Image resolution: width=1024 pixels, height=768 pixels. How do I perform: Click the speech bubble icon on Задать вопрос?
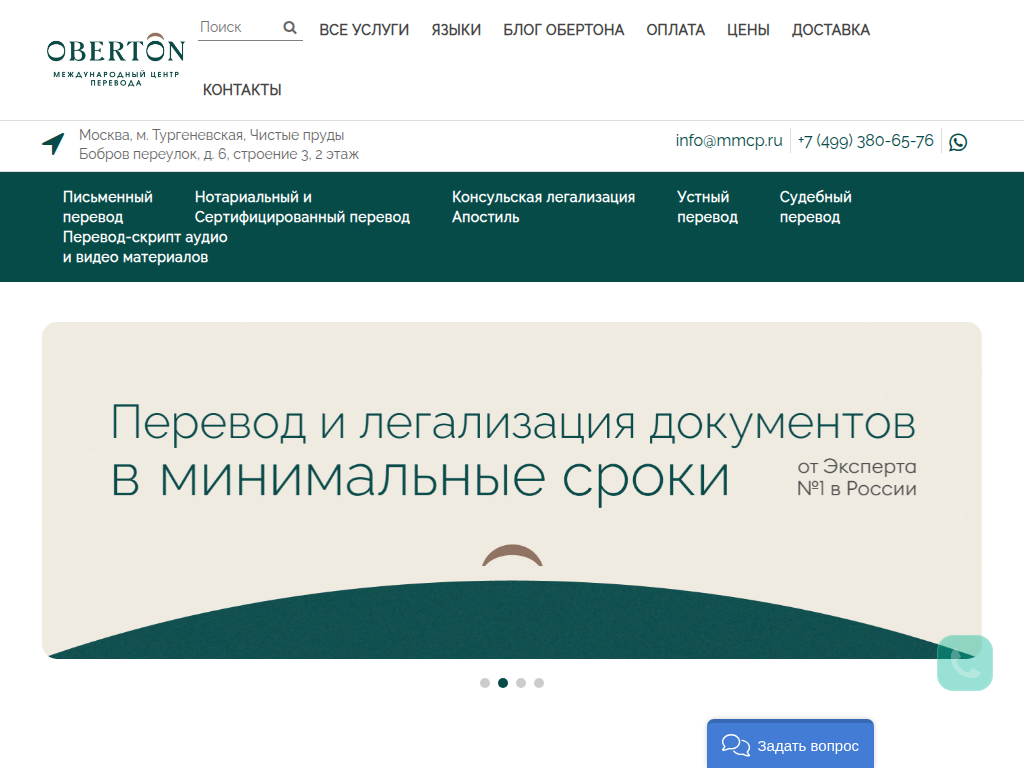(x=736, y=744)
